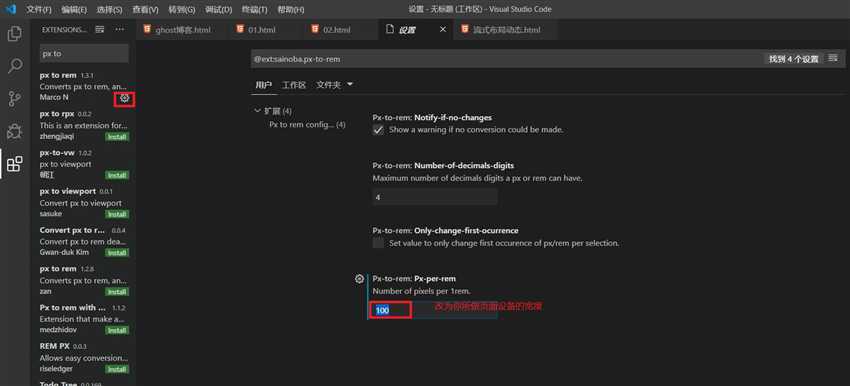
Task: Open Run and Debug view
Action: click(x=15, y=131)
